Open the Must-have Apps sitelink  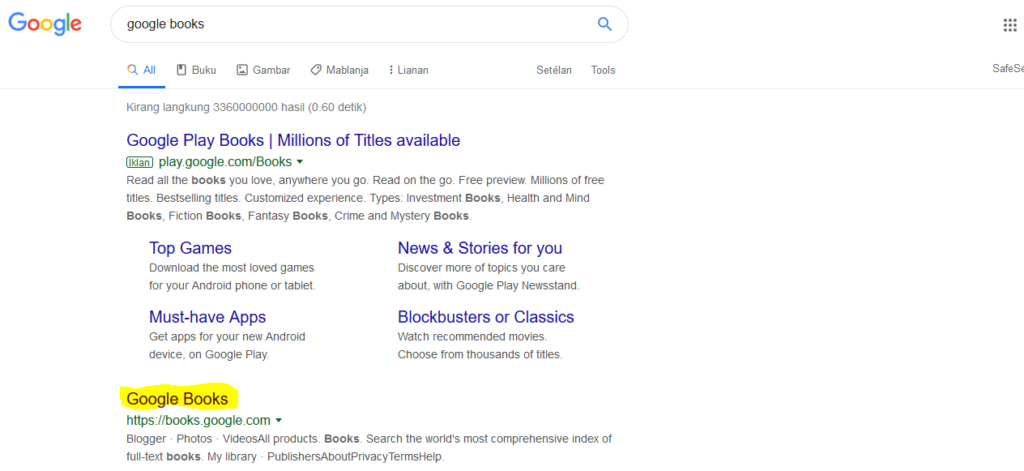(208, 317)
